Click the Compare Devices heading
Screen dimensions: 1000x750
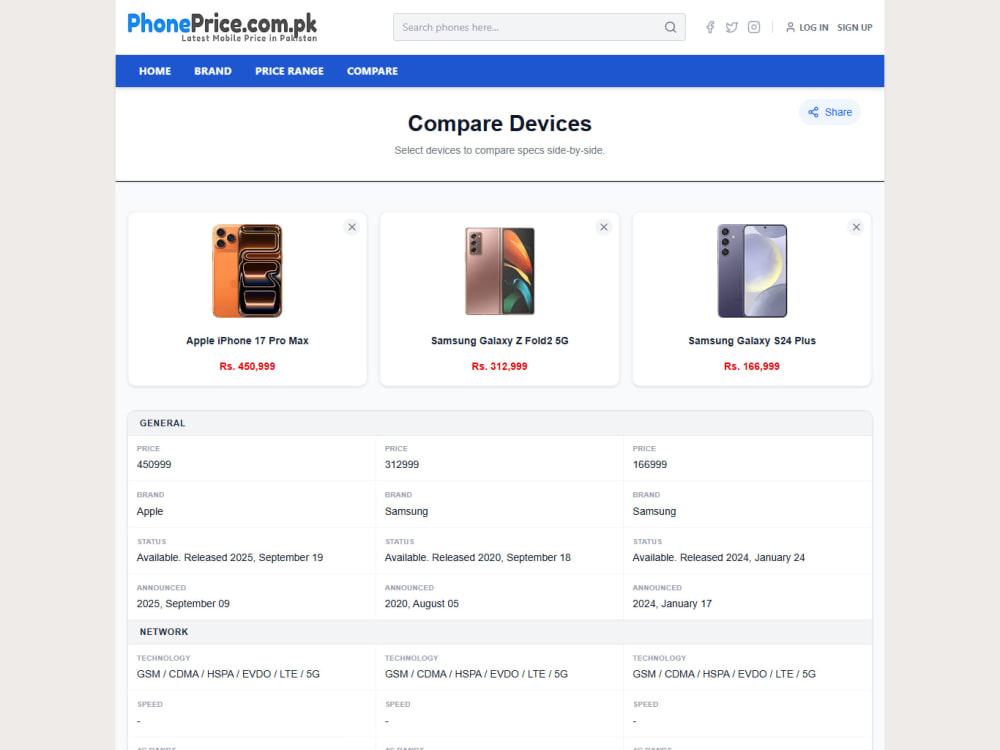tap(500, 124)
